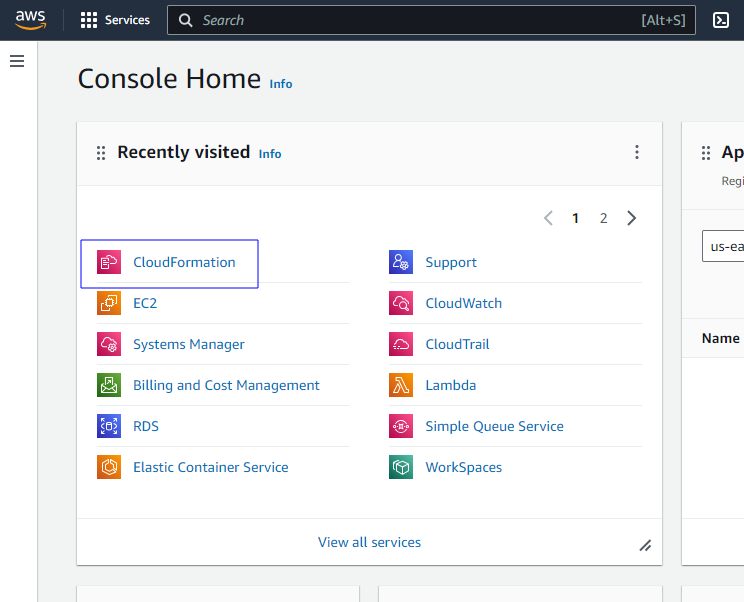Open the Services grid menu
744x602 pixels.
(89, 20)
